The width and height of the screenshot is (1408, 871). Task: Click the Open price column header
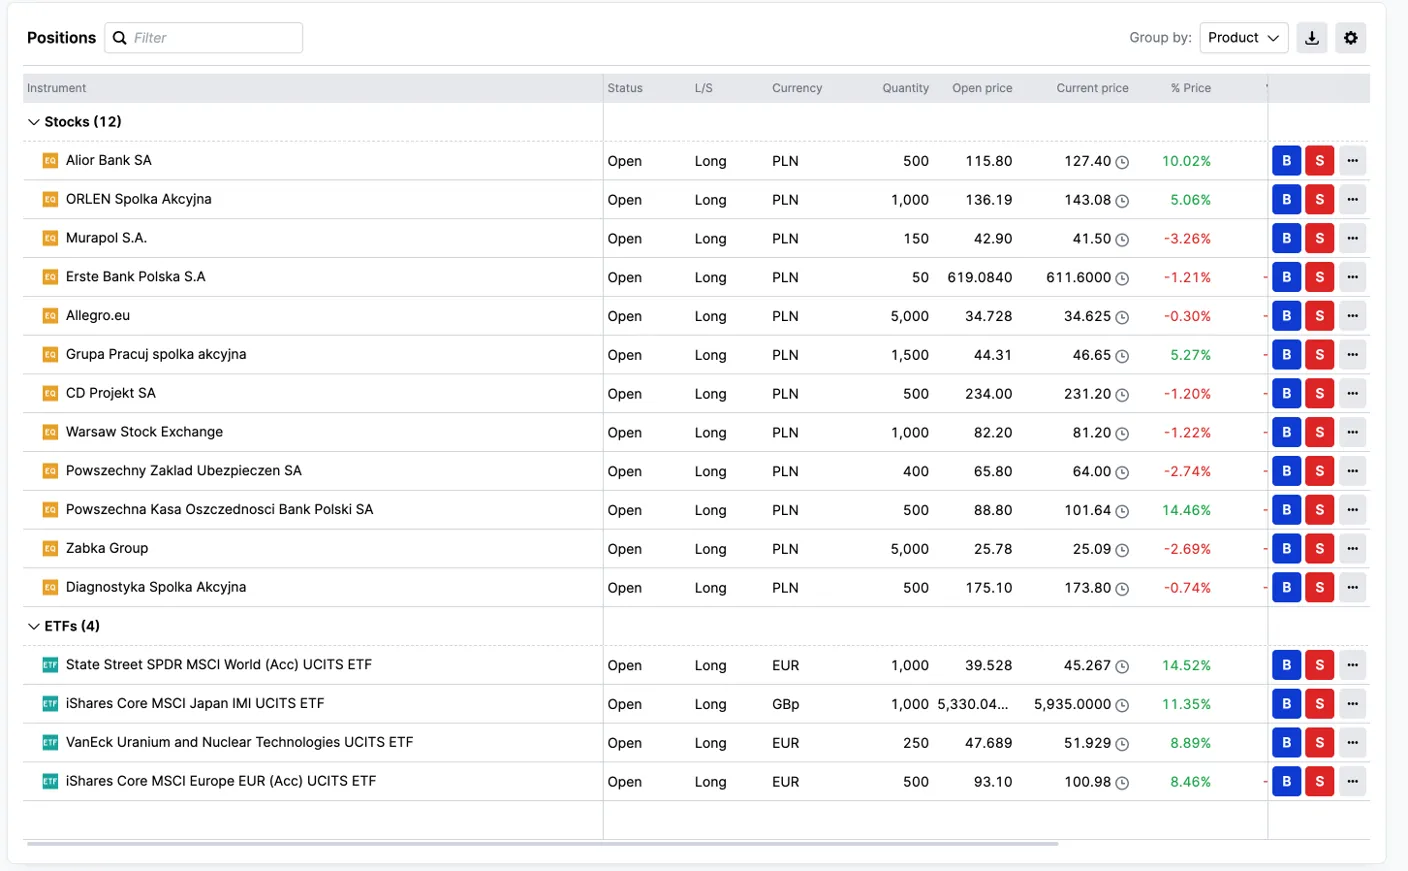coord(982,88)
